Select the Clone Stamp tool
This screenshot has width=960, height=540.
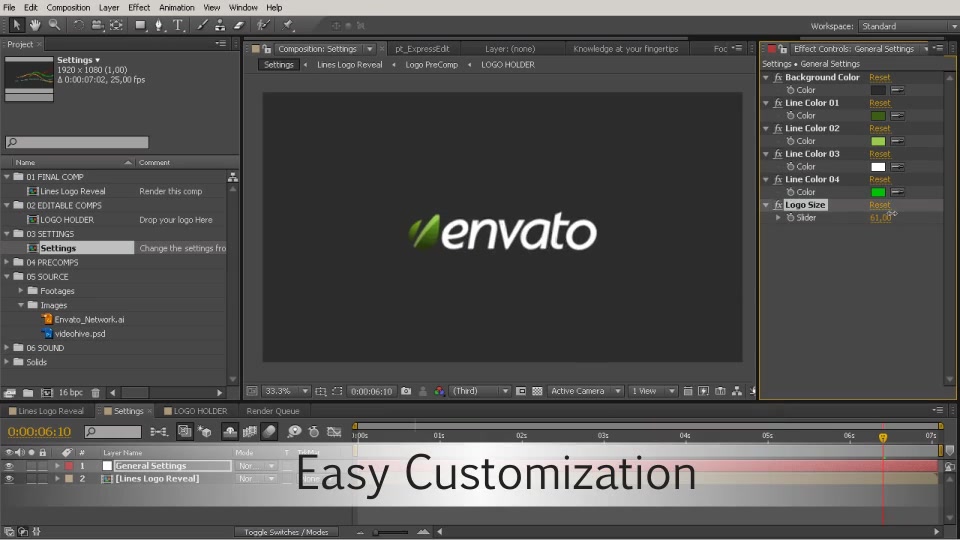220,25
